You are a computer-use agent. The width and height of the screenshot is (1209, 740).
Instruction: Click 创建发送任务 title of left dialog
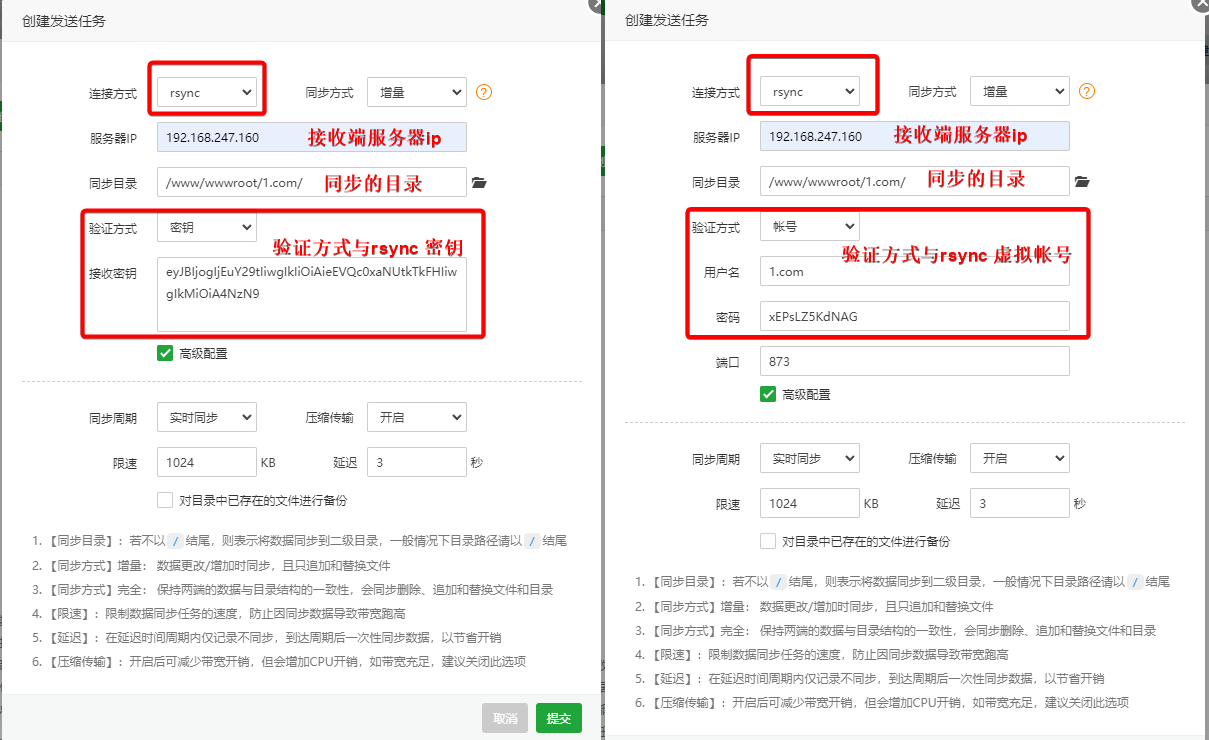[x=64, y=20]
